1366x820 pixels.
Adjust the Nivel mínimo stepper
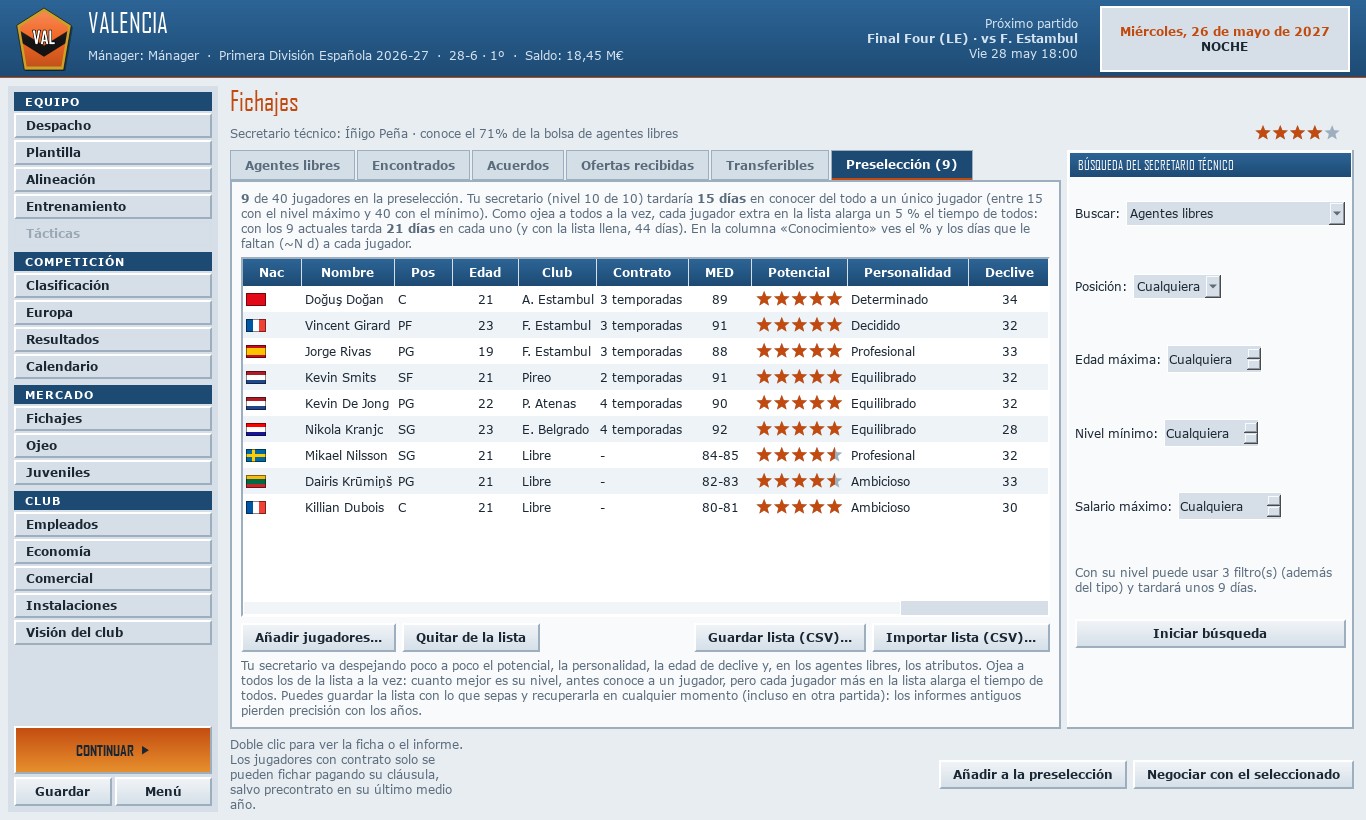(1250, 433)
